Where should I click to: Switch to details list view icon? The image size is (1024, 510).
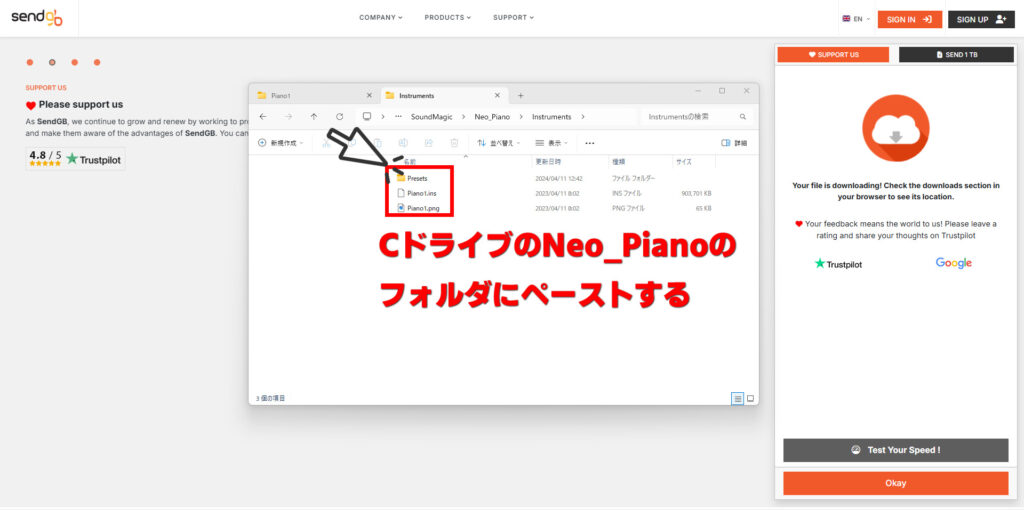(738, 398)
